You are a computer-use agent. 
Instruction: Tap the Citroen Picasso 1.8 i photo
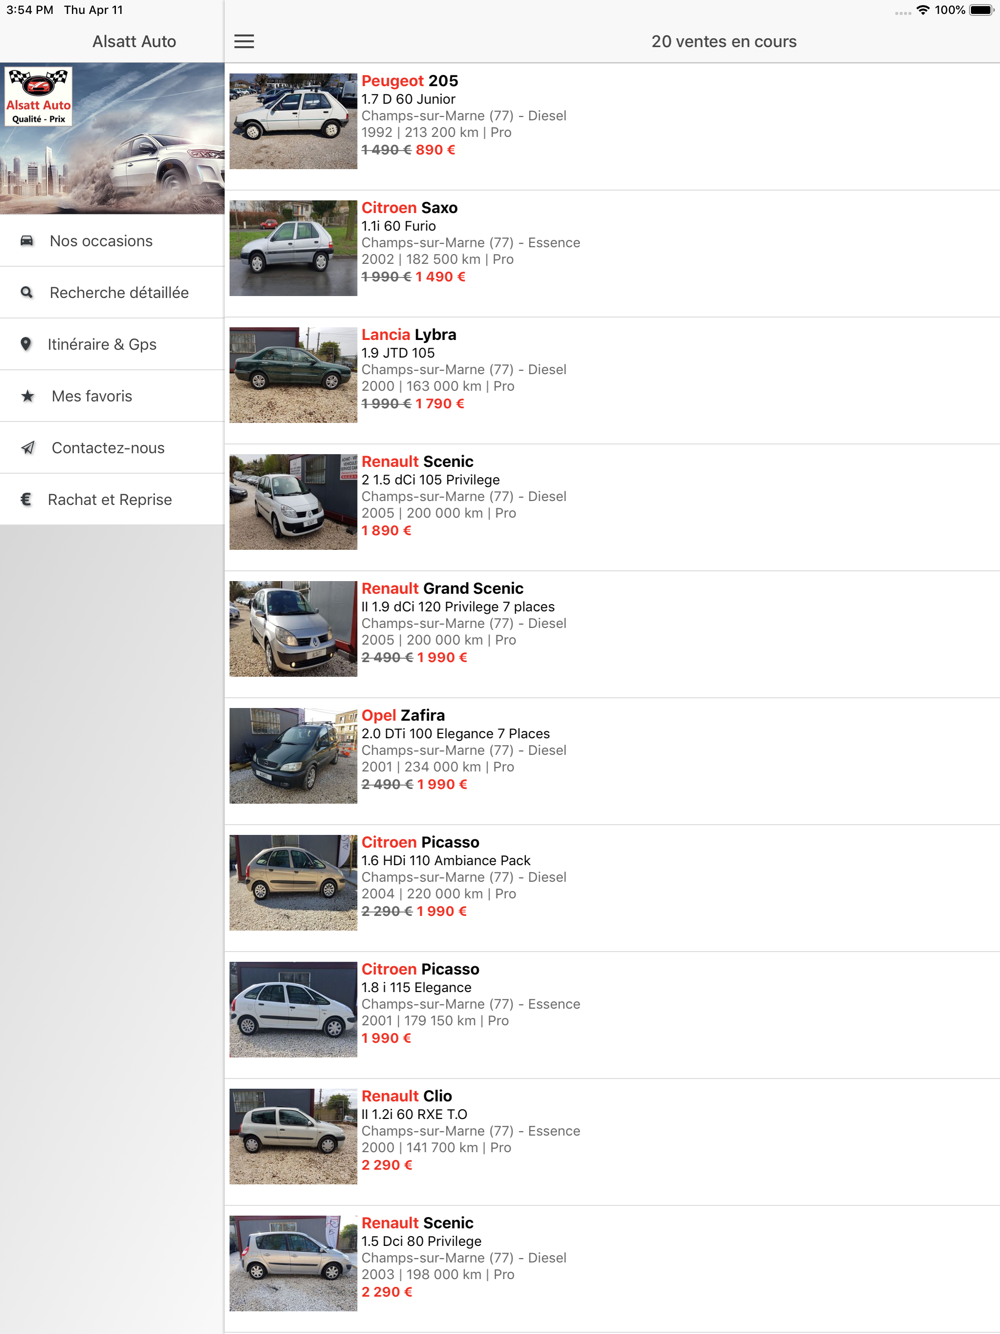tap(293, 1010)
